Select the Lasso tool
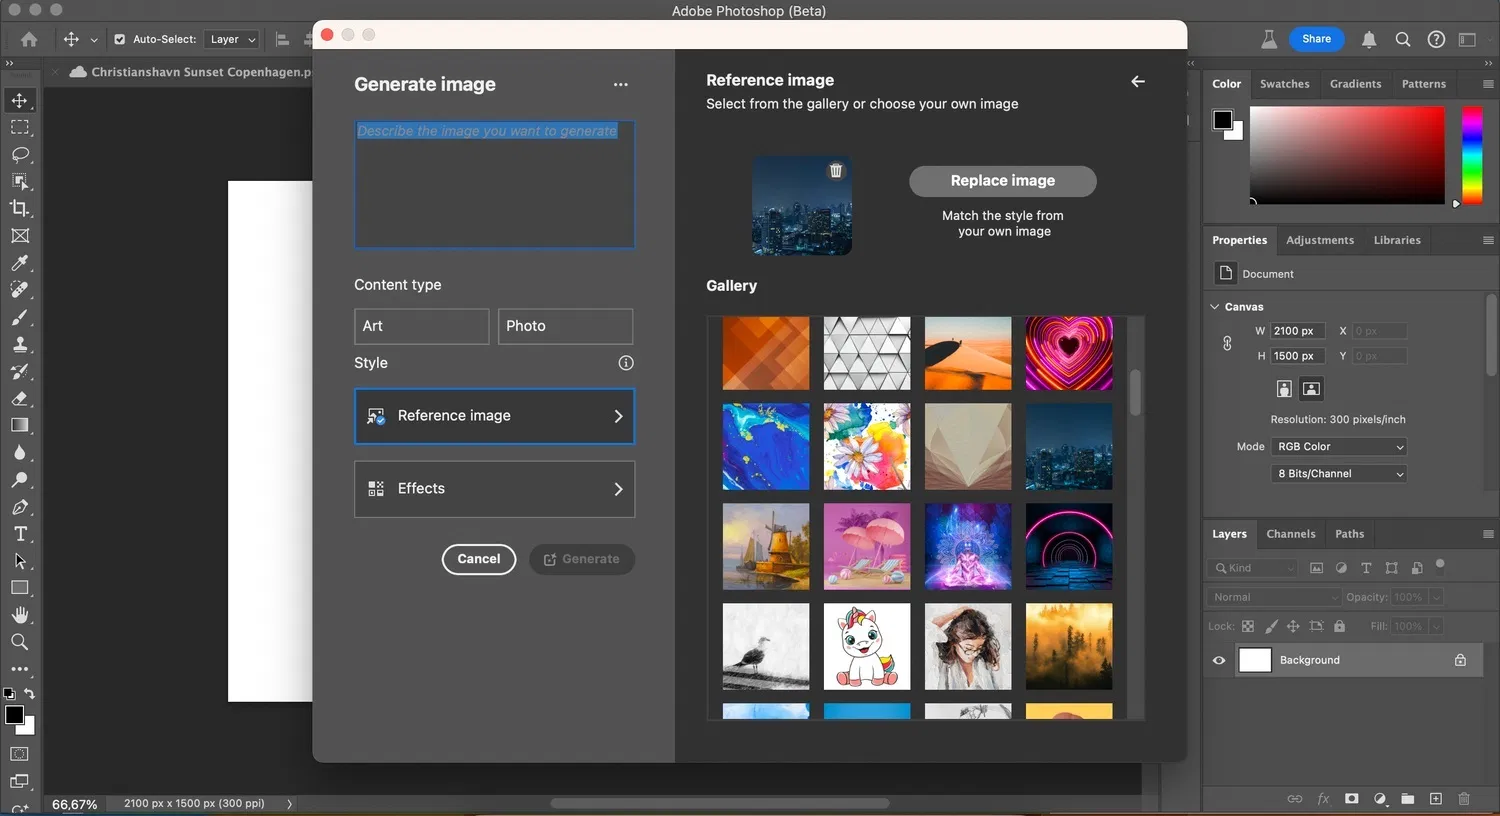The image size is (1500, 816). pos(20,154)
